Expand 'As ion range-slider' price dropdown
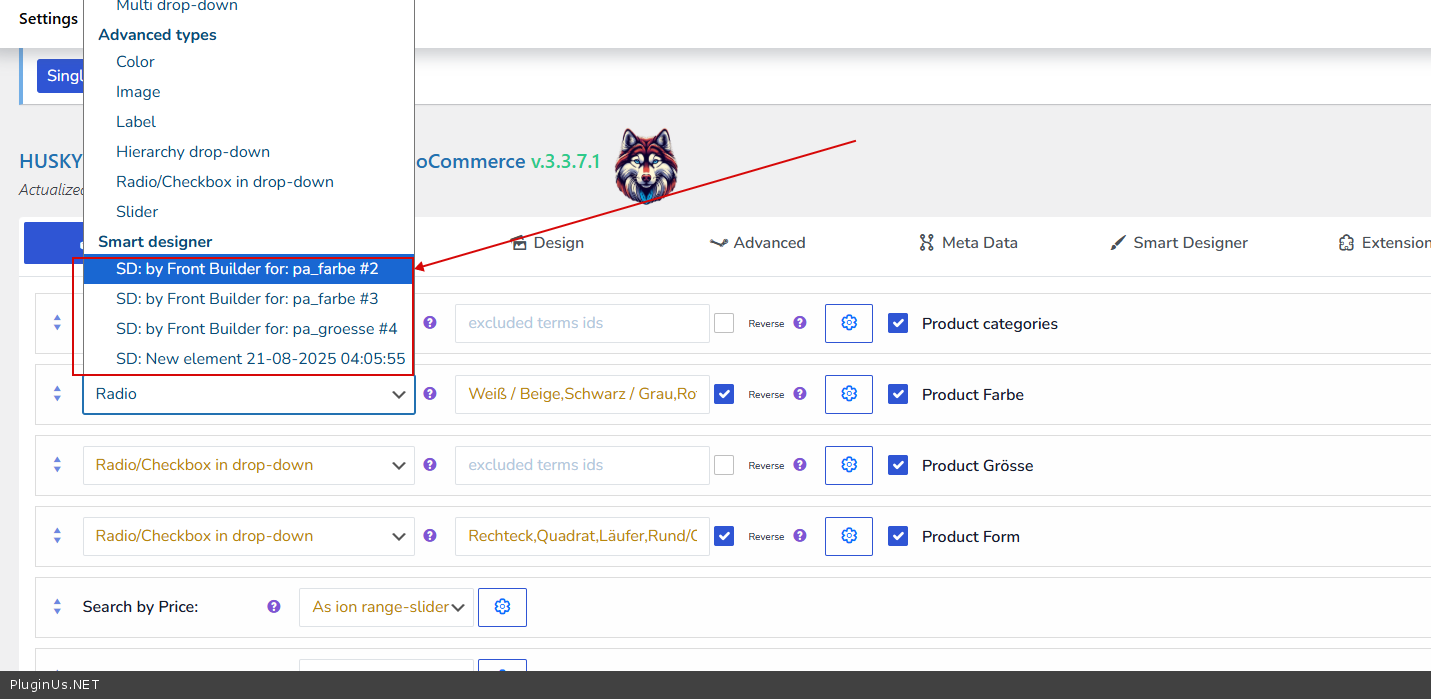This screenshot has width=1431, height=699. pos(386,607)
